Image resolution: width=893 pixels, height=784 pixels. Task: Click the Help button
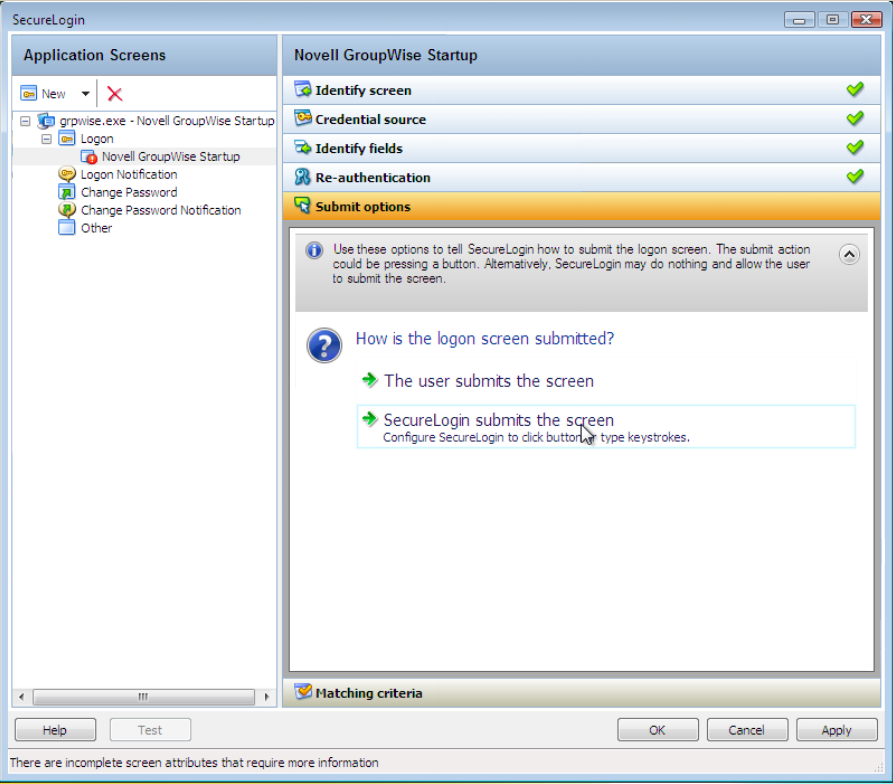click(x=55, y=730)
